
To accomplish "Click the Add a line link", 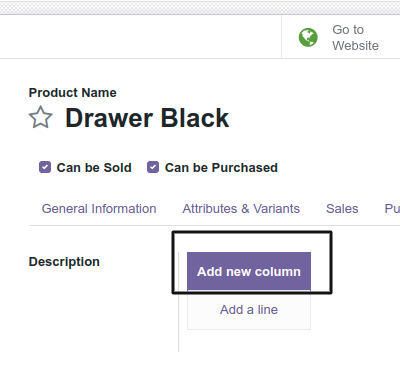I will [x=249, y=310].
